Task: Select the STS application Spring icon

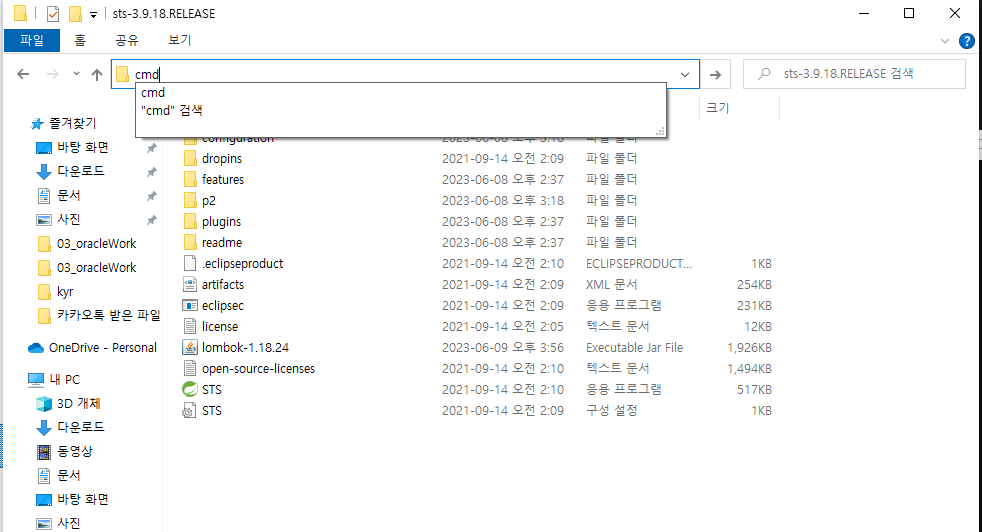Action: (190, 389)
